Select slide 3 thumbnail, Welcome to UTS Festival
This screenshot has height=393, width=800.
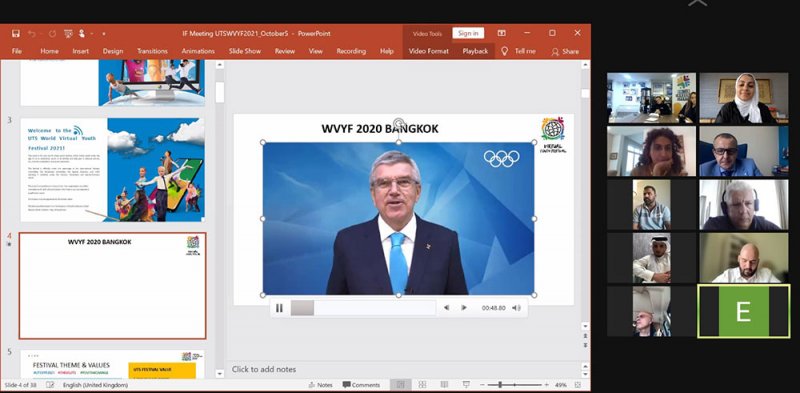[x=113, y=169]
